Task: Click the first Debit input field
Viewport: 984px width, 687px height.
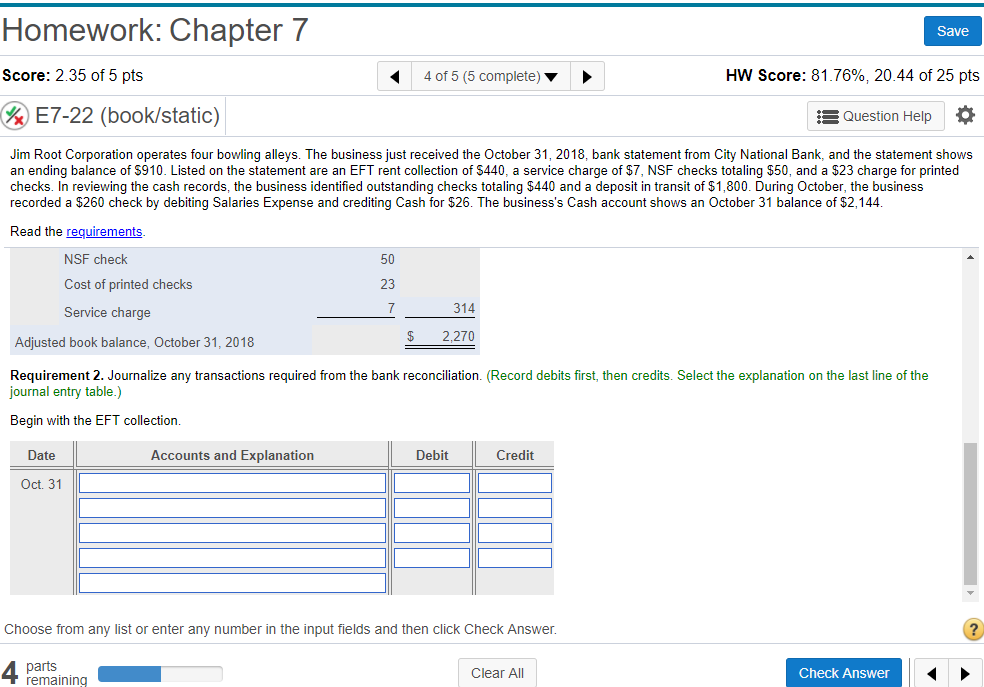Action: coord(431,482)
